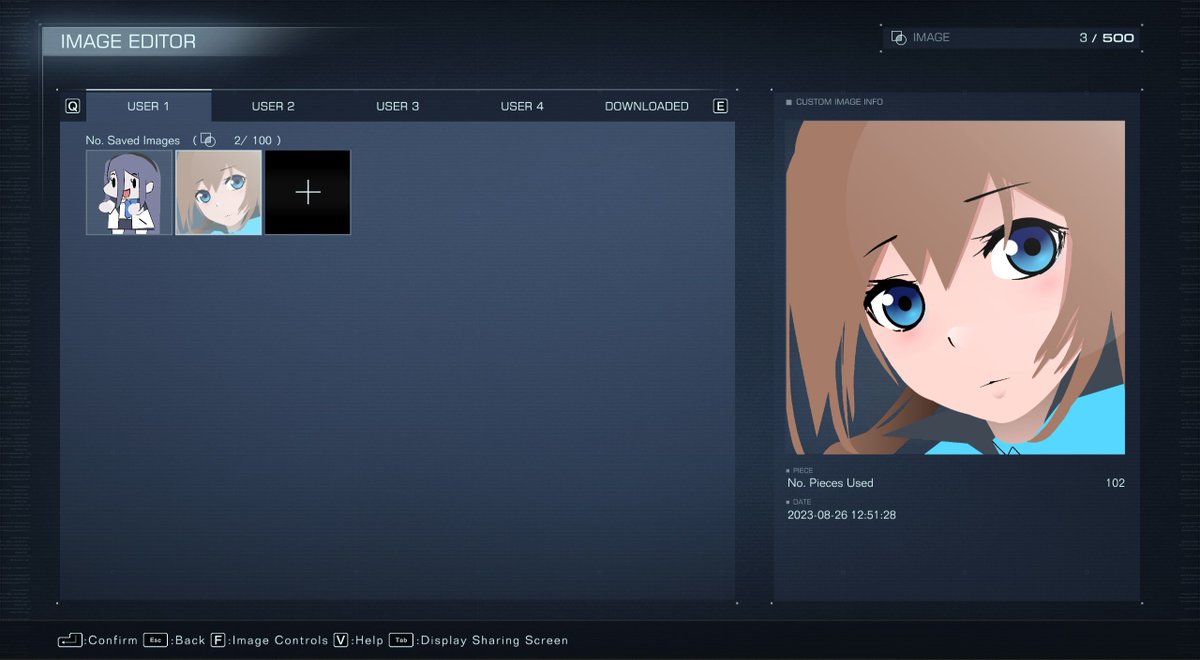Open the DOWNLOADED tab
This screenshot has width=1200, height=660.
coord(646,106)
